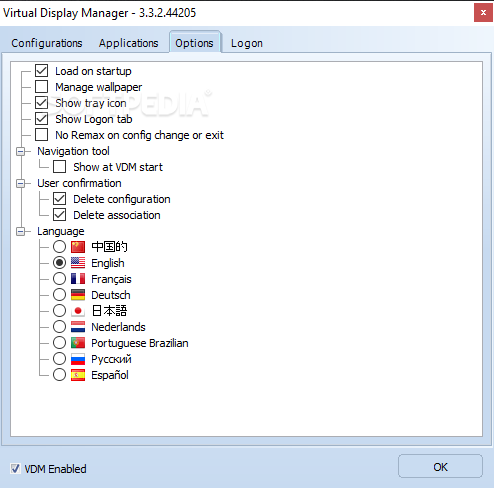This screenshot has width=494, height=488.
Task: Click the User confirmation label
Action: click(x=79, y=183)
